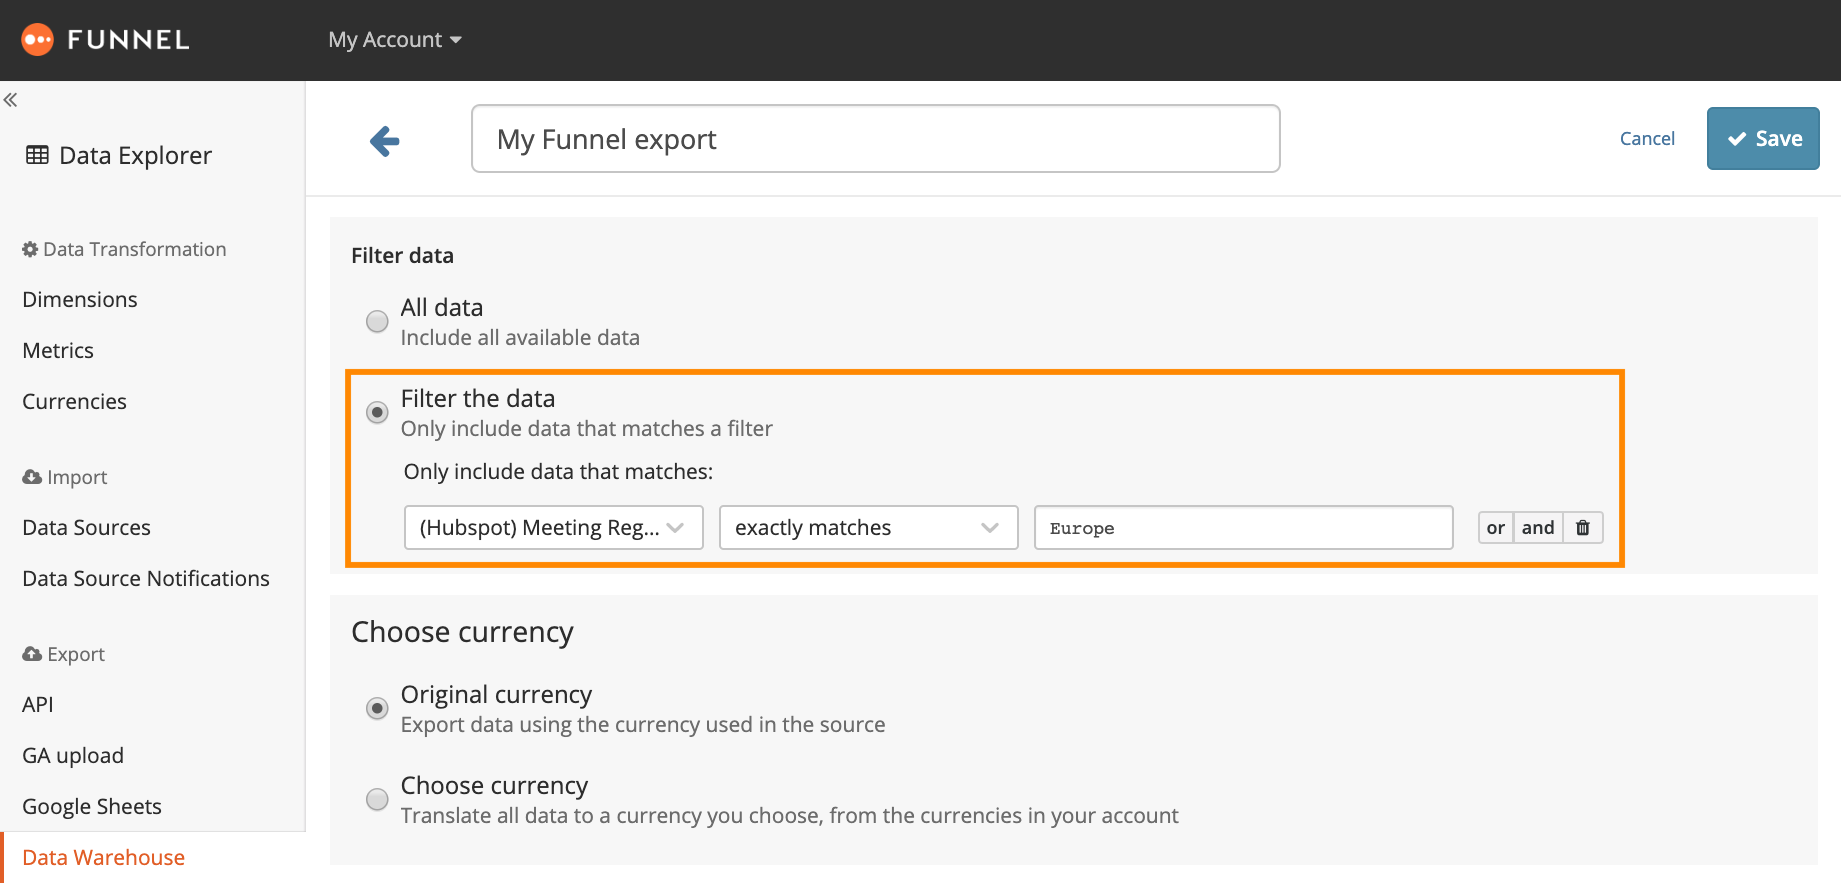The image size is (1841, 883).
Task: Open the exactly matches operator dropdown
Action: (869, 528)
